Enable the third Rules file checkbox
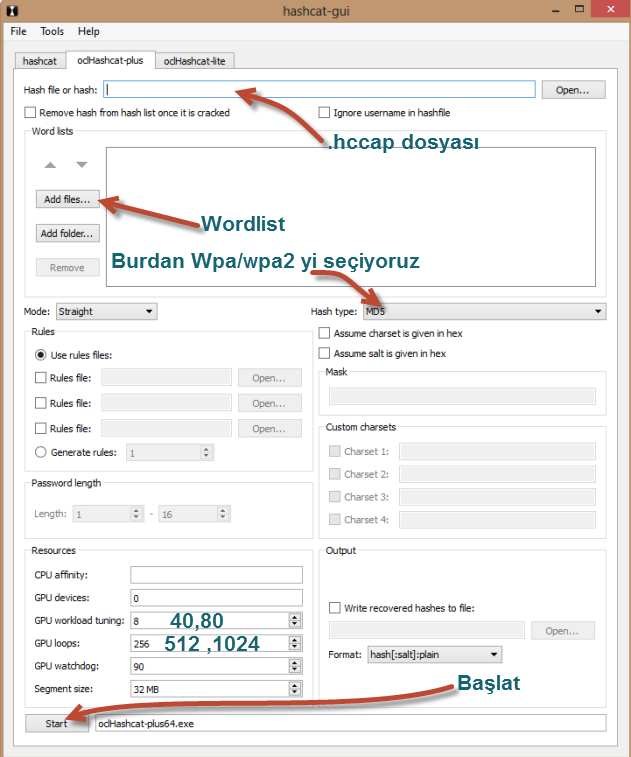Image resolution: width=631 pixels, height=757 pixels. pos(41,429)
